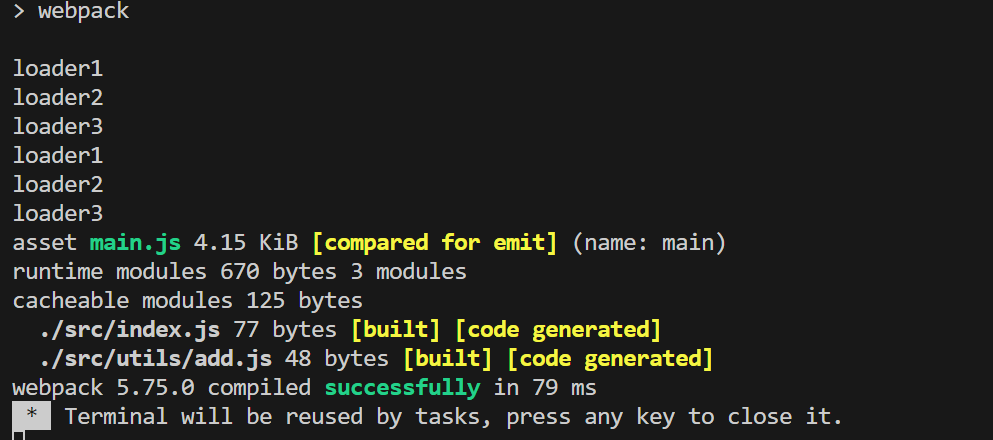Click the first "loader1" output line
The height and width of the screenshot is (440, 993).
click(x=58, y=69)
